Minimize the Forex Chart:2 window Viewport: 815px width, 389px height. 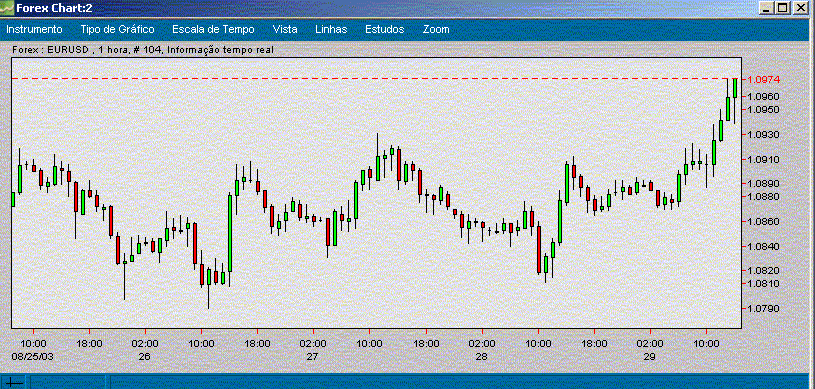(x=766, y=8)
